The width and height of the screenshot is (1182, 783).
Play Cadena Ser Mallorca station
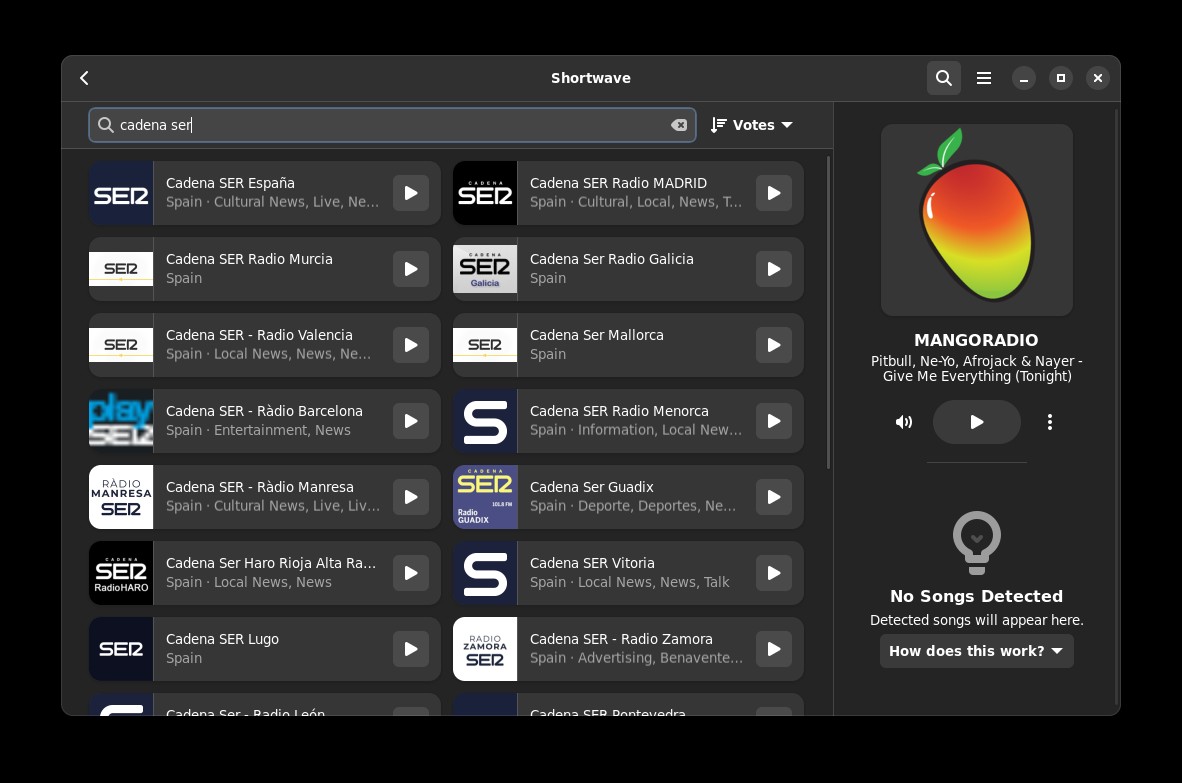coord(774,345)
